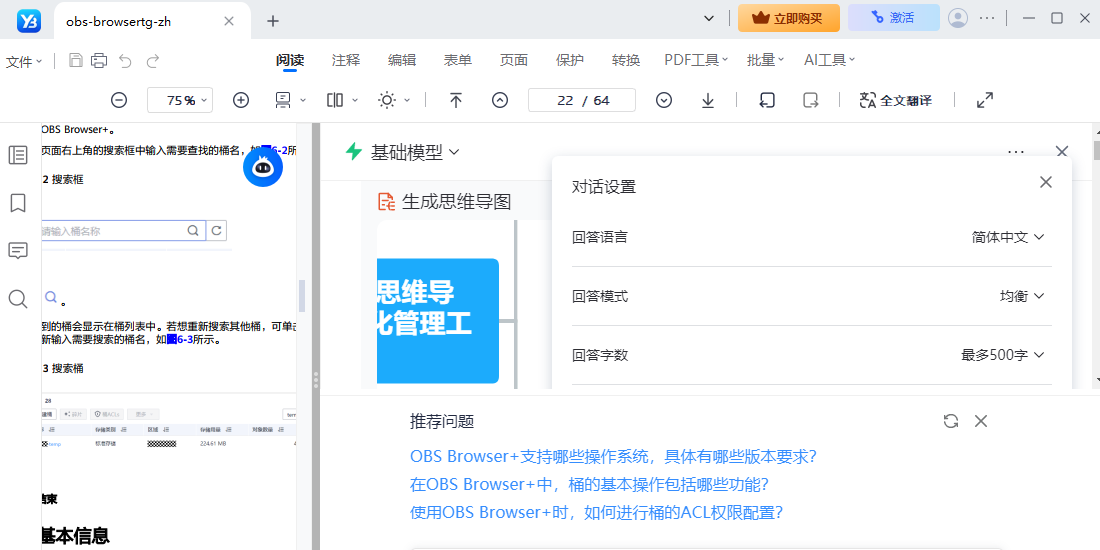This screenshot has height=550, width=1100.
Task: Close the recommended questions panel
Action: [981, 421]
